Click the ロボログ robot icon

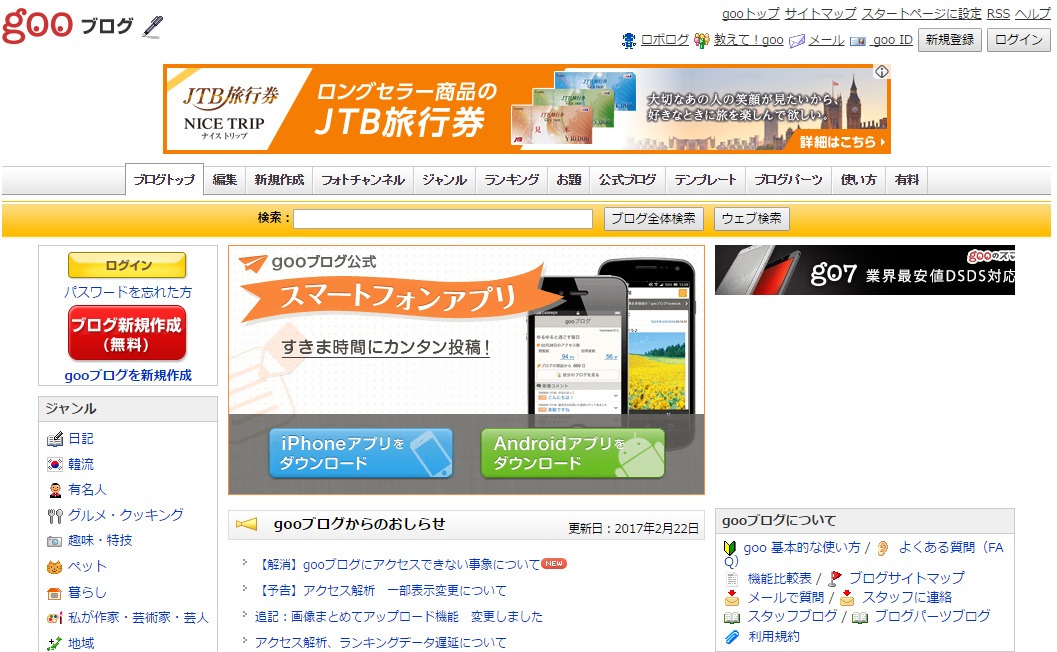628,40
